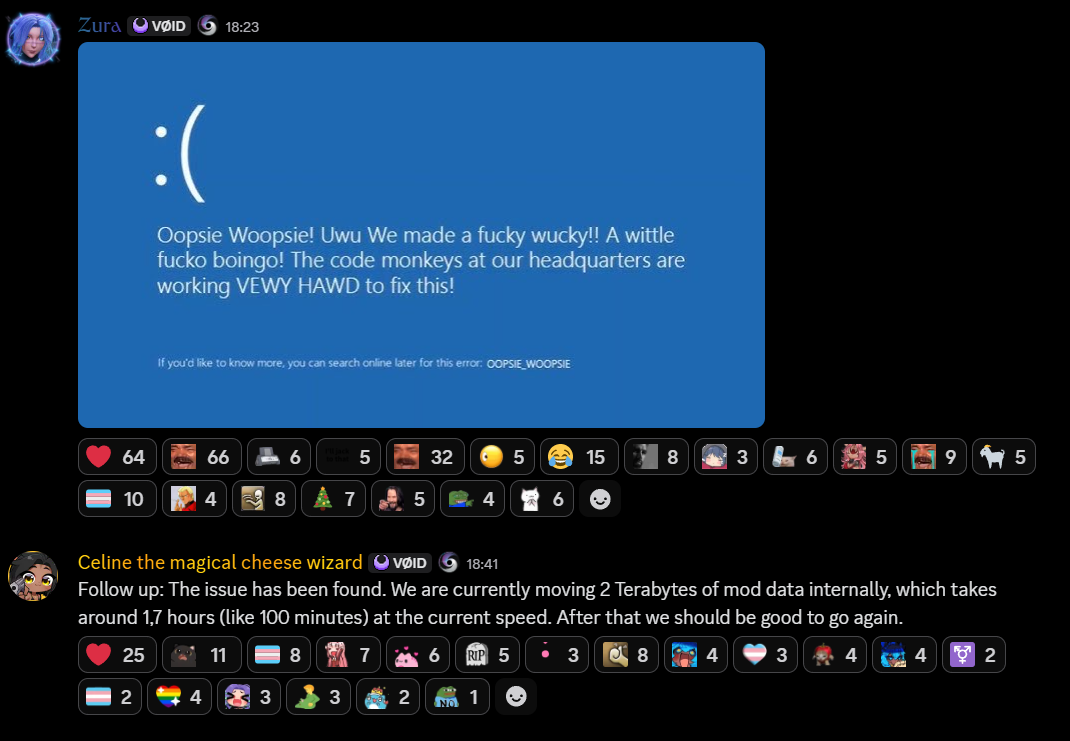Toggle the trans flag reaction showing 8

click(x=278, y=654)
